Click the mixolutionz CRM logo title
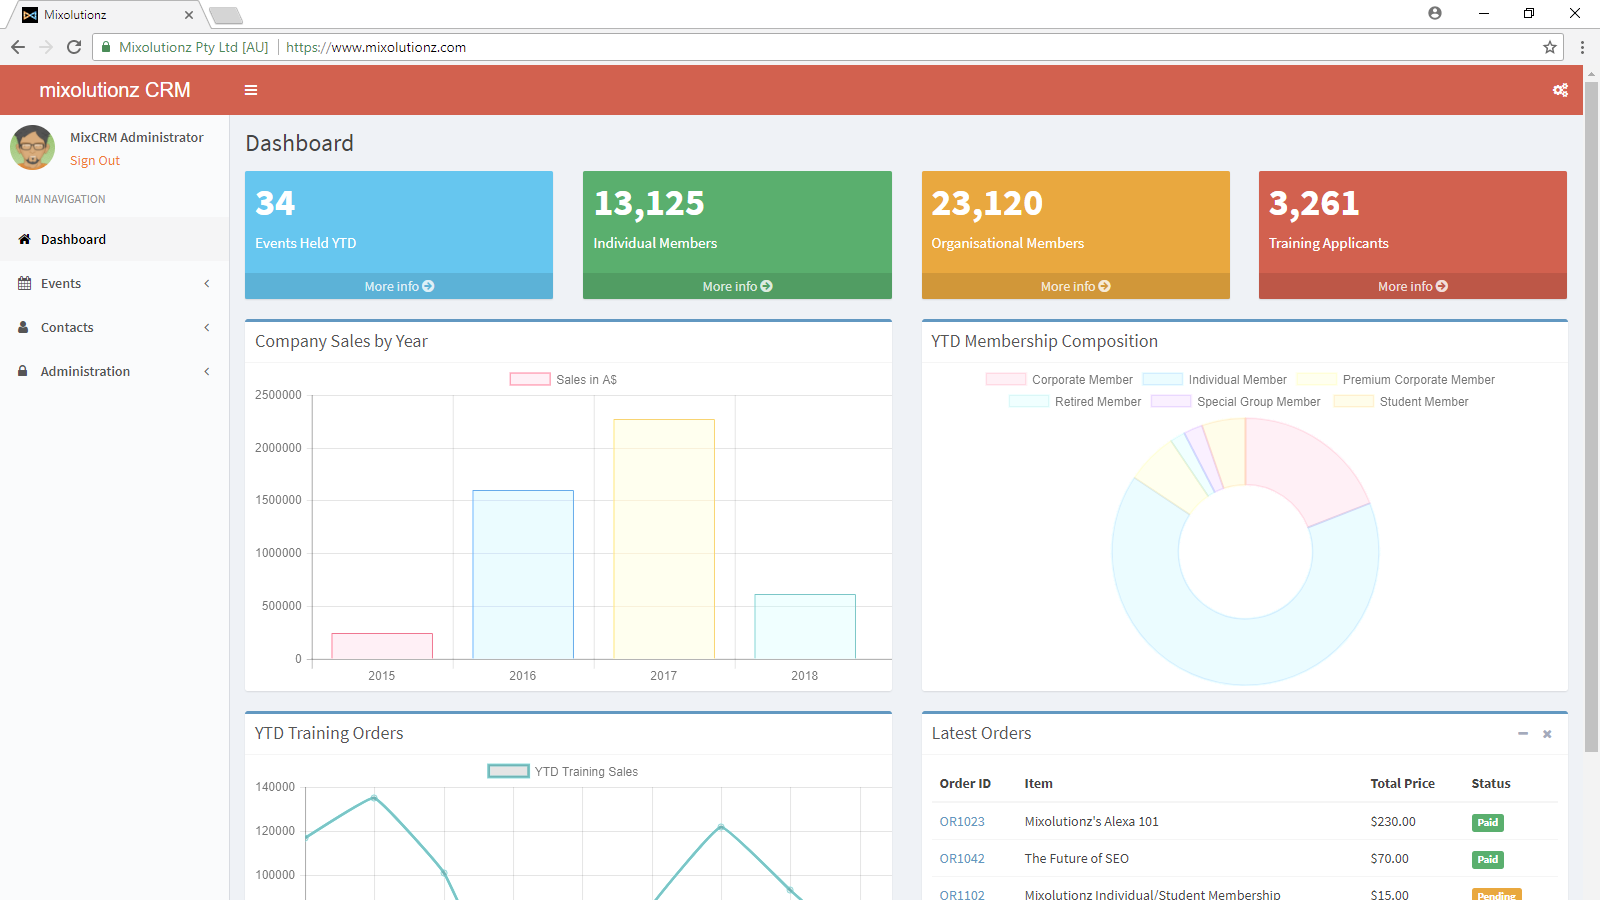Image resolution: width=1600 pixels, height=900 pixels. pyautogui.click(x=115, y=90)
